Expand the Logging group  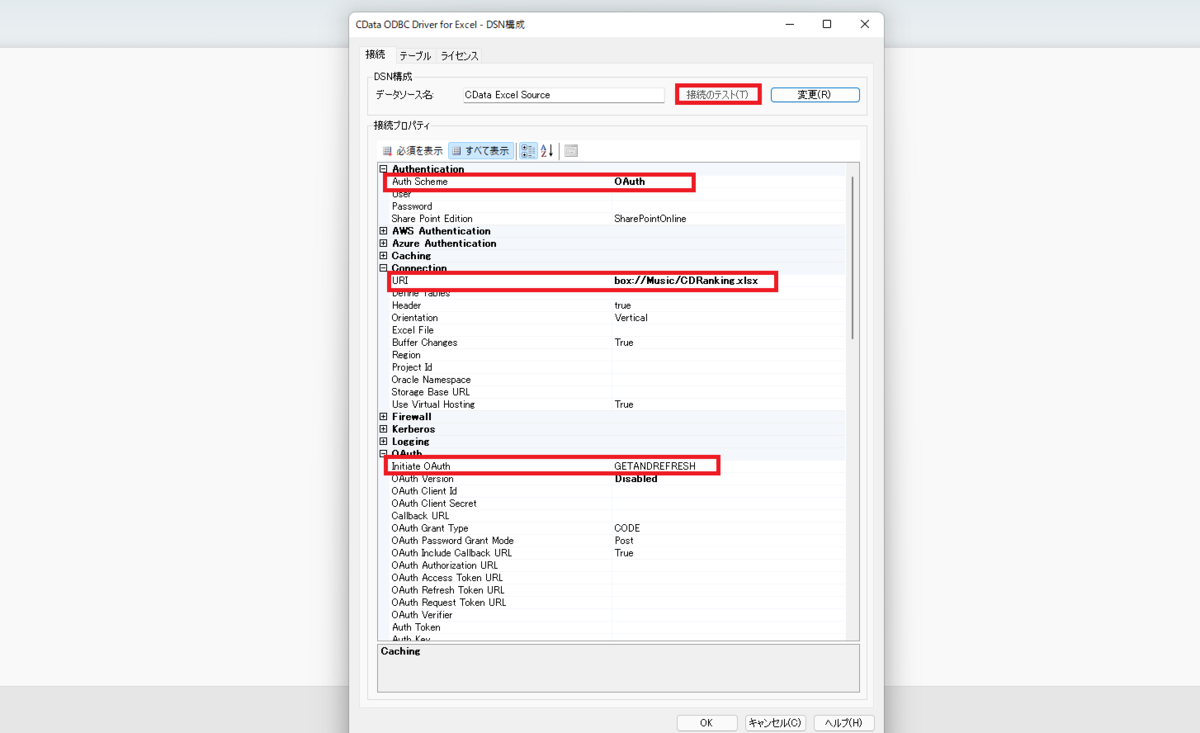click(x=383, y=441)
